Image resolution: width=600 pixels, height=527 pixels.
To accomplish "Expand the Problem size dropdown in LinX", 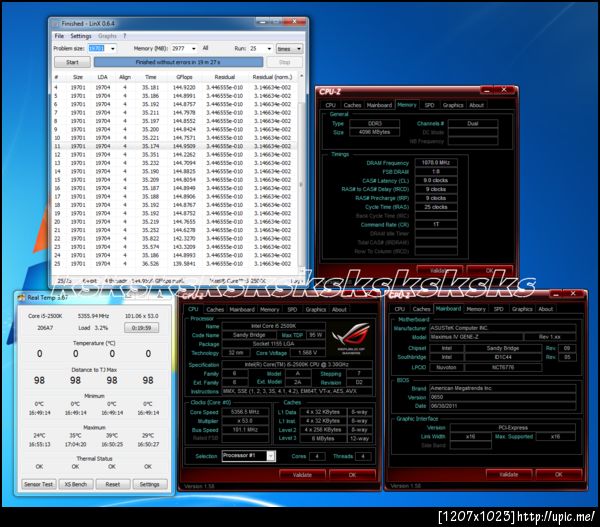I will pos(112,49).
